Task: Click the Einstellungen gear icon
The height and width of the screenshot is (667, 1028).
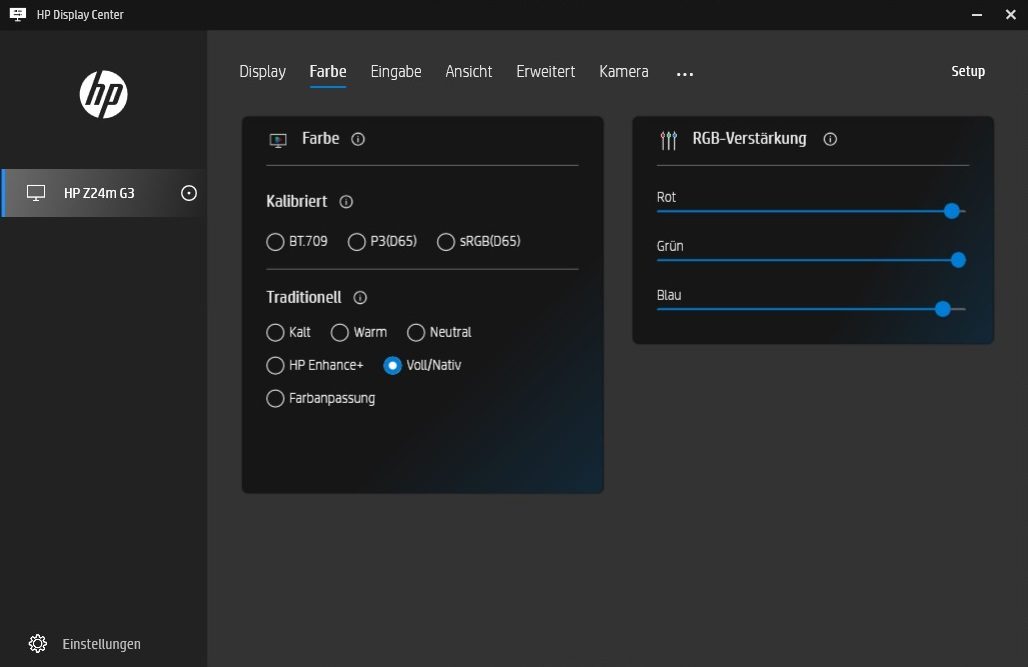Action: tap(38, 644)
